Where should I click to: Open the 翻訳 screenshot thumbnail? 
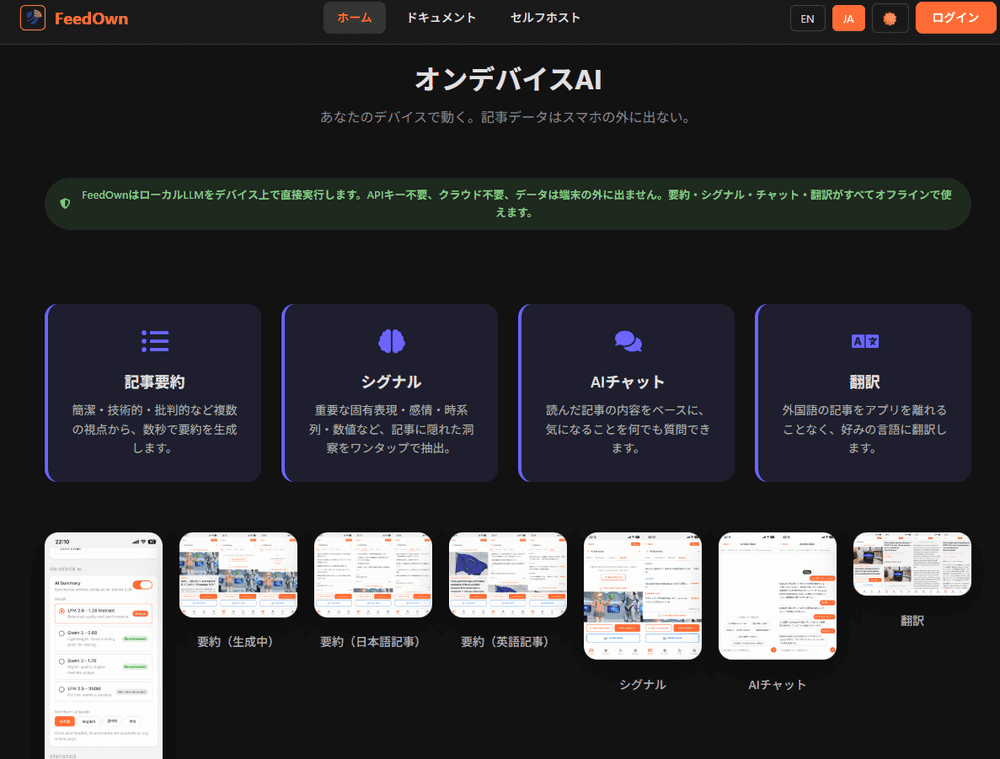(912, 564)
